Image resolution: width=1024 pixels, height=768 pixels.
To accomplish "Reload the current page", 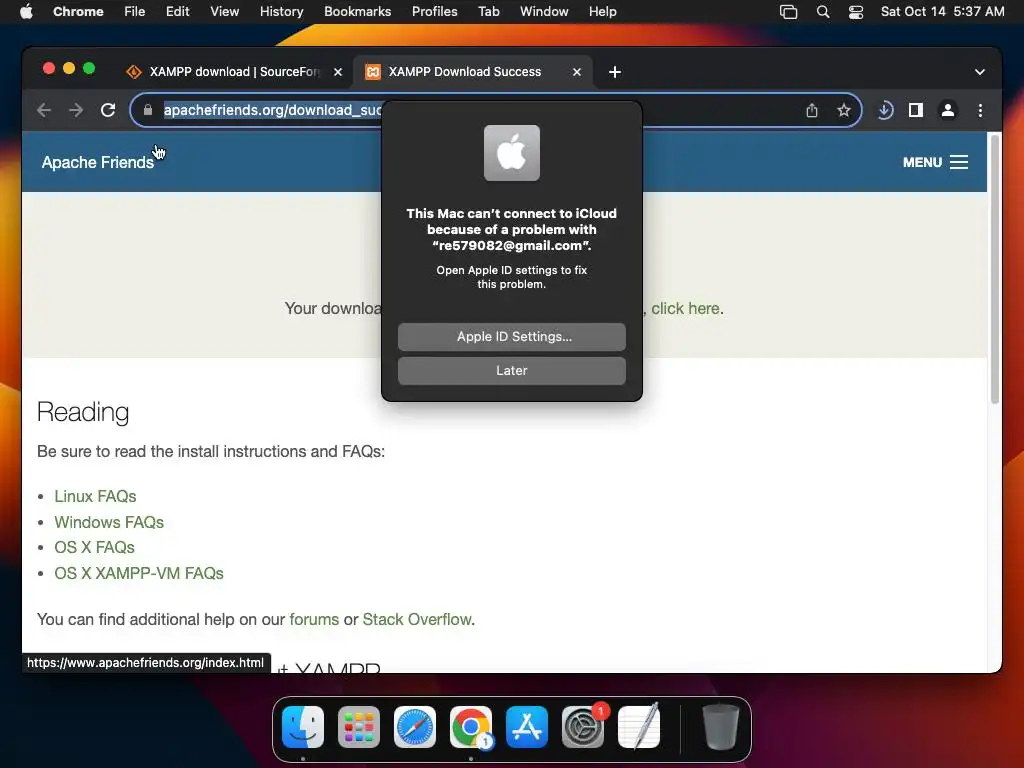I will [108, 110].
